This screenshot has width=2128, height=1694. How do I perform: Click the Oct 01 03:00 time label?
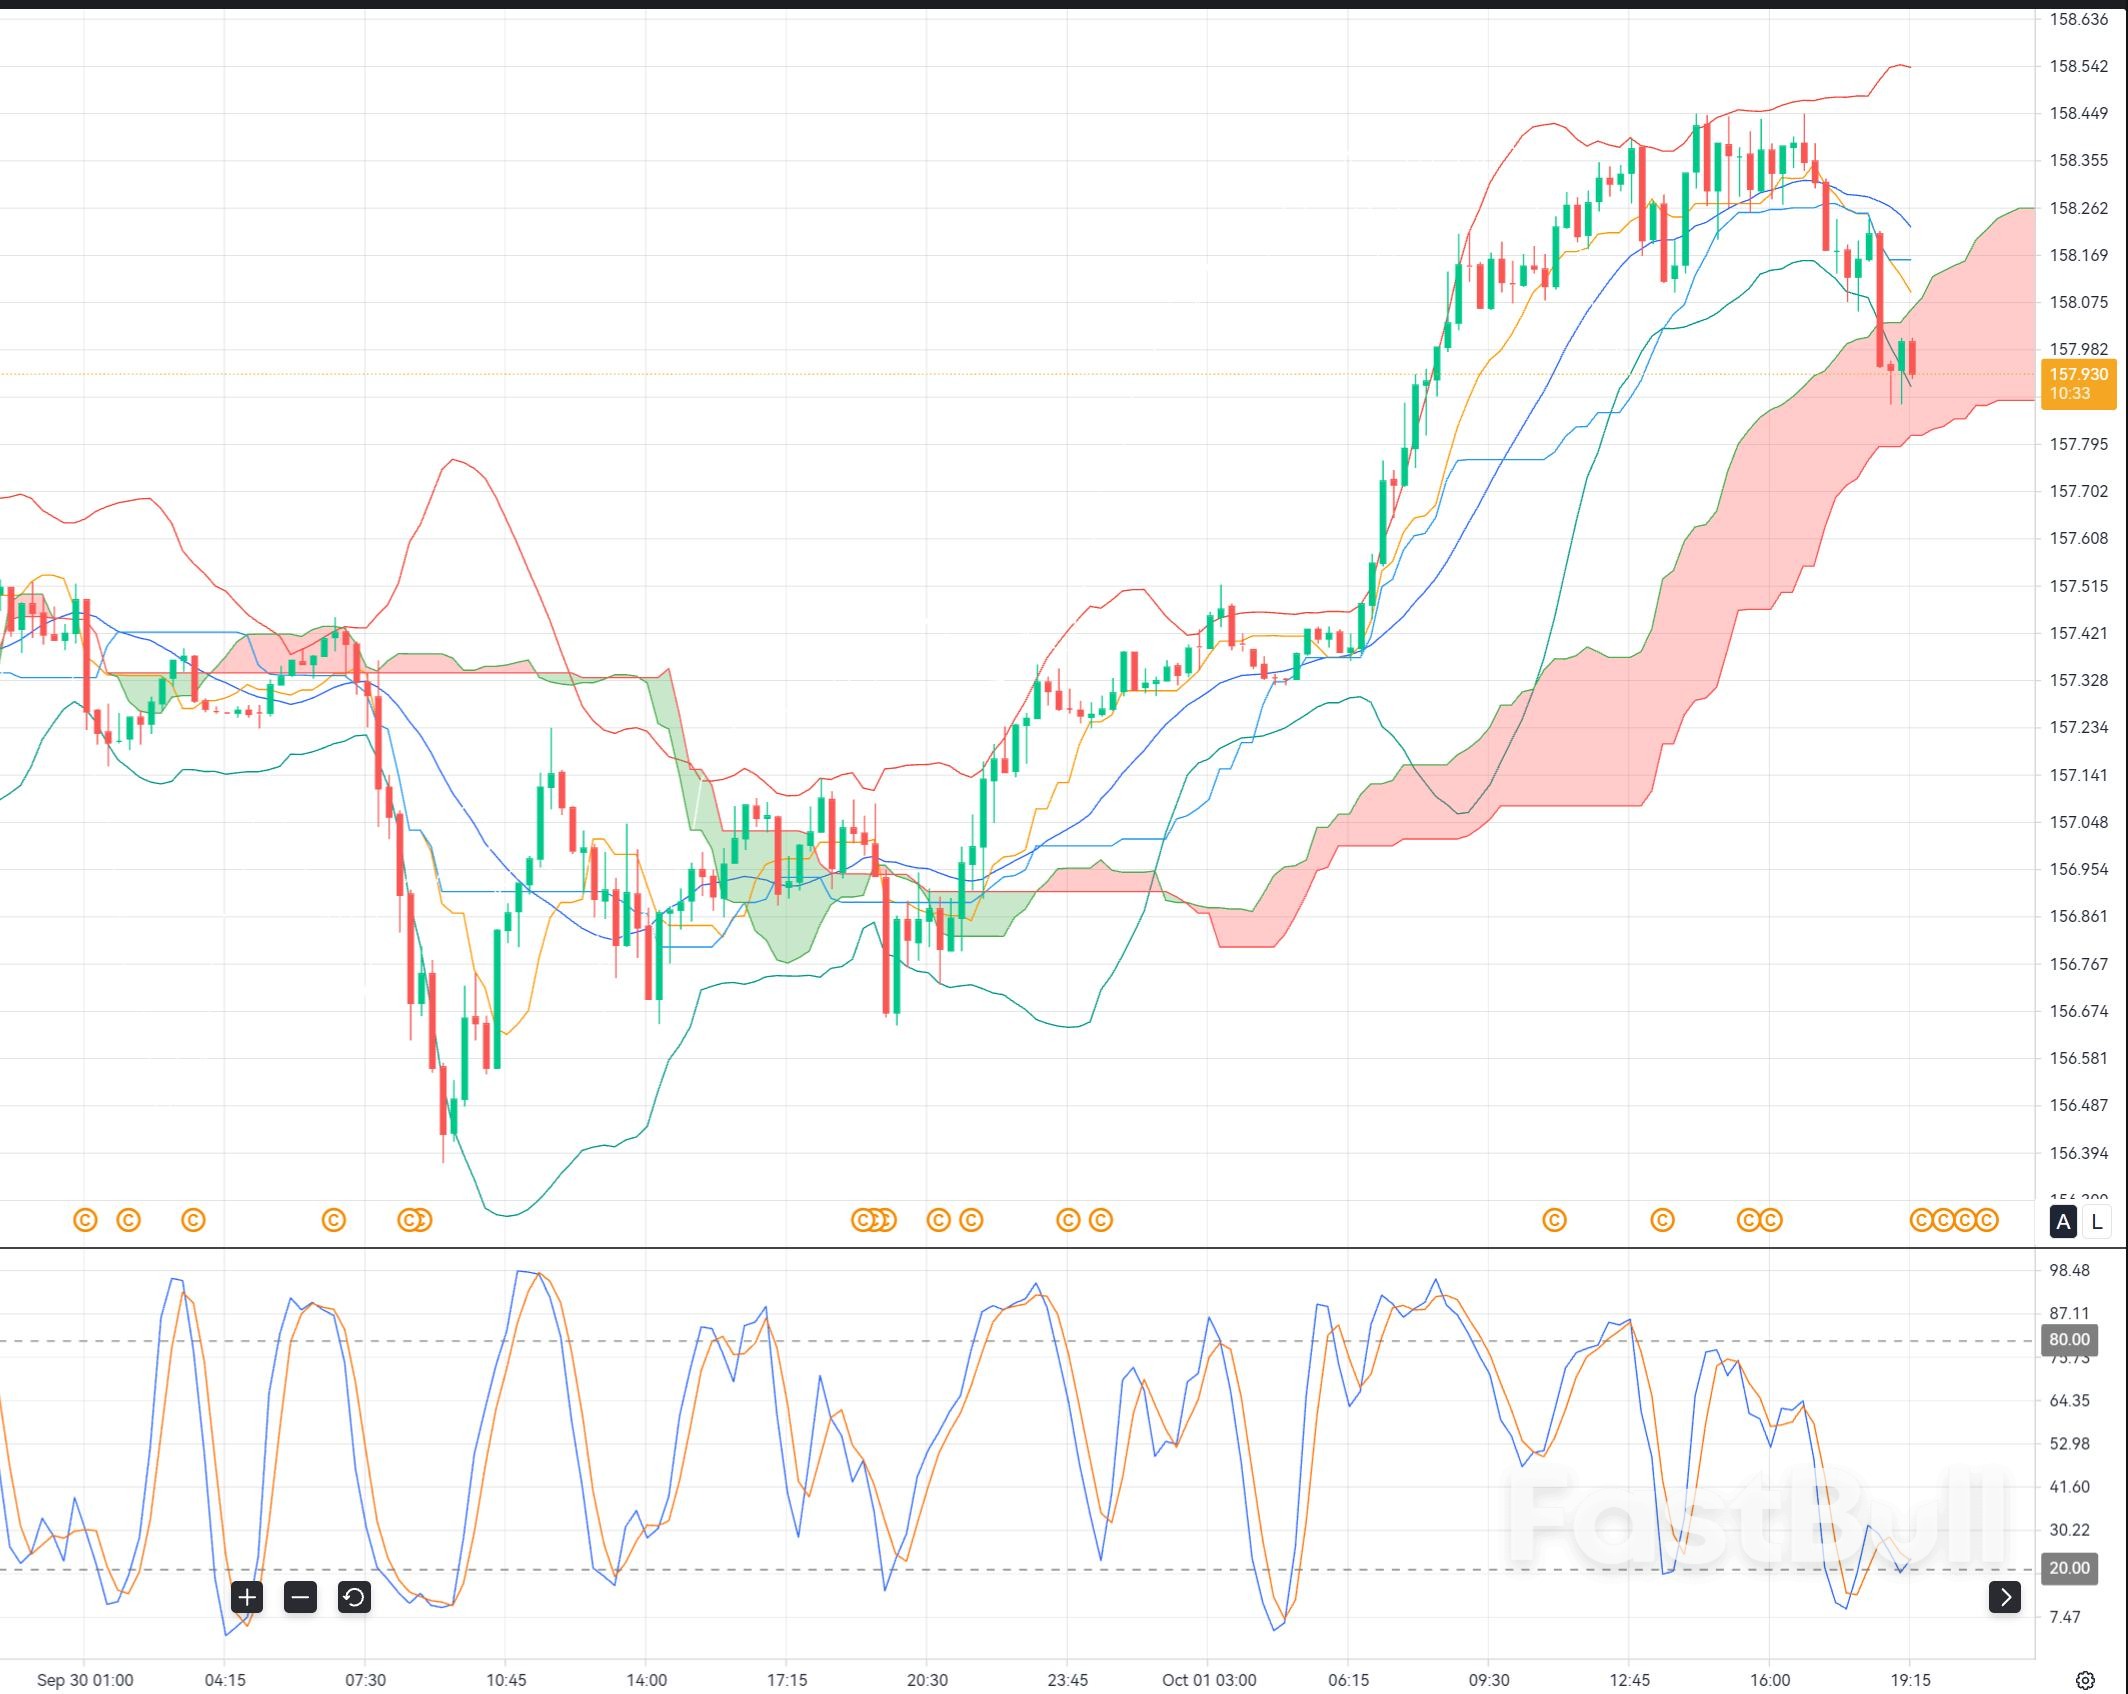(1209, 1680)
